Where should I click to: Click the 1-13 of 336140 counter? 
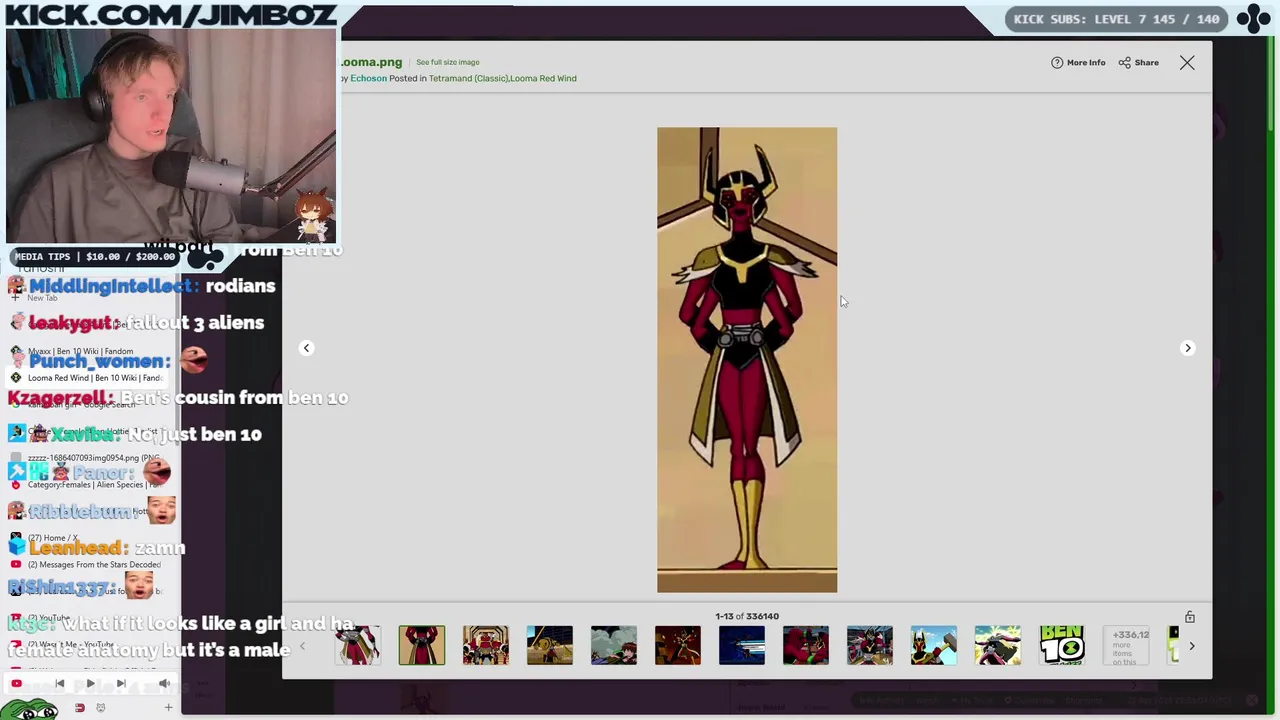point(747,616)
